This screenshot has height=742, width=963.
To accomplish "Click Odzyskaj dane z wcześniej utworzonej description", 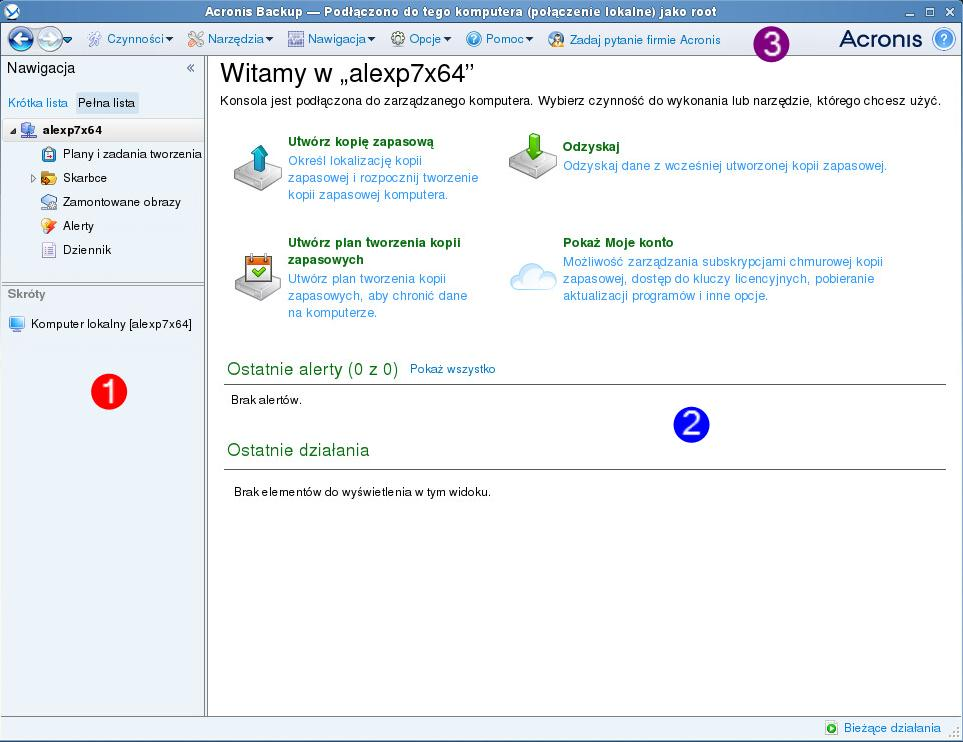I will (725, 166).
